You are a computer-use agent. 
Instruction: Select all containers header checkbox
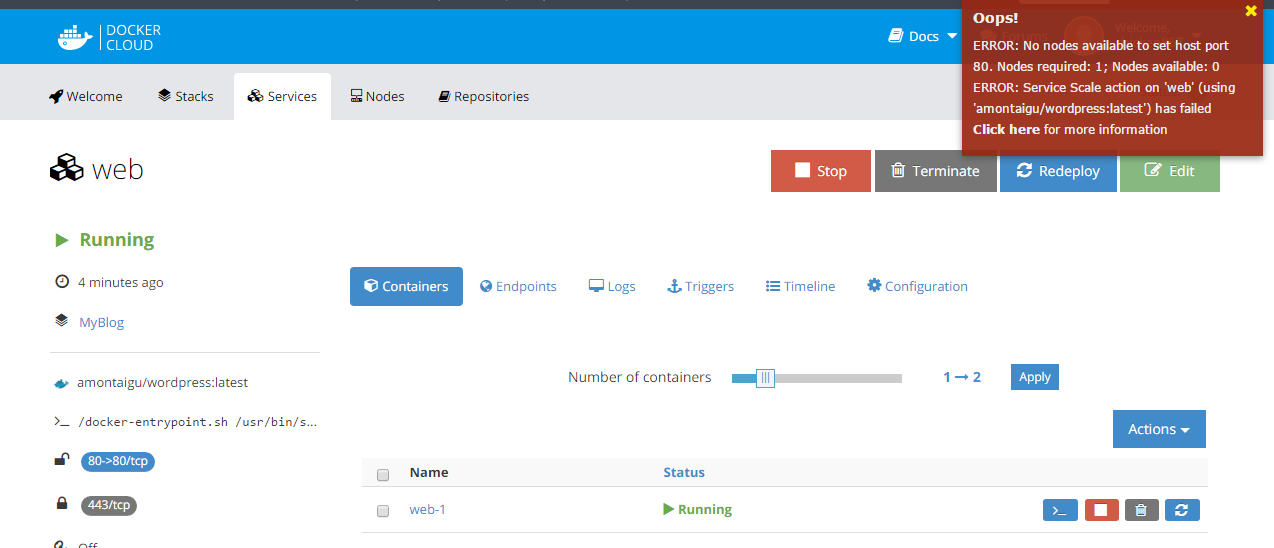coord(382,474)
